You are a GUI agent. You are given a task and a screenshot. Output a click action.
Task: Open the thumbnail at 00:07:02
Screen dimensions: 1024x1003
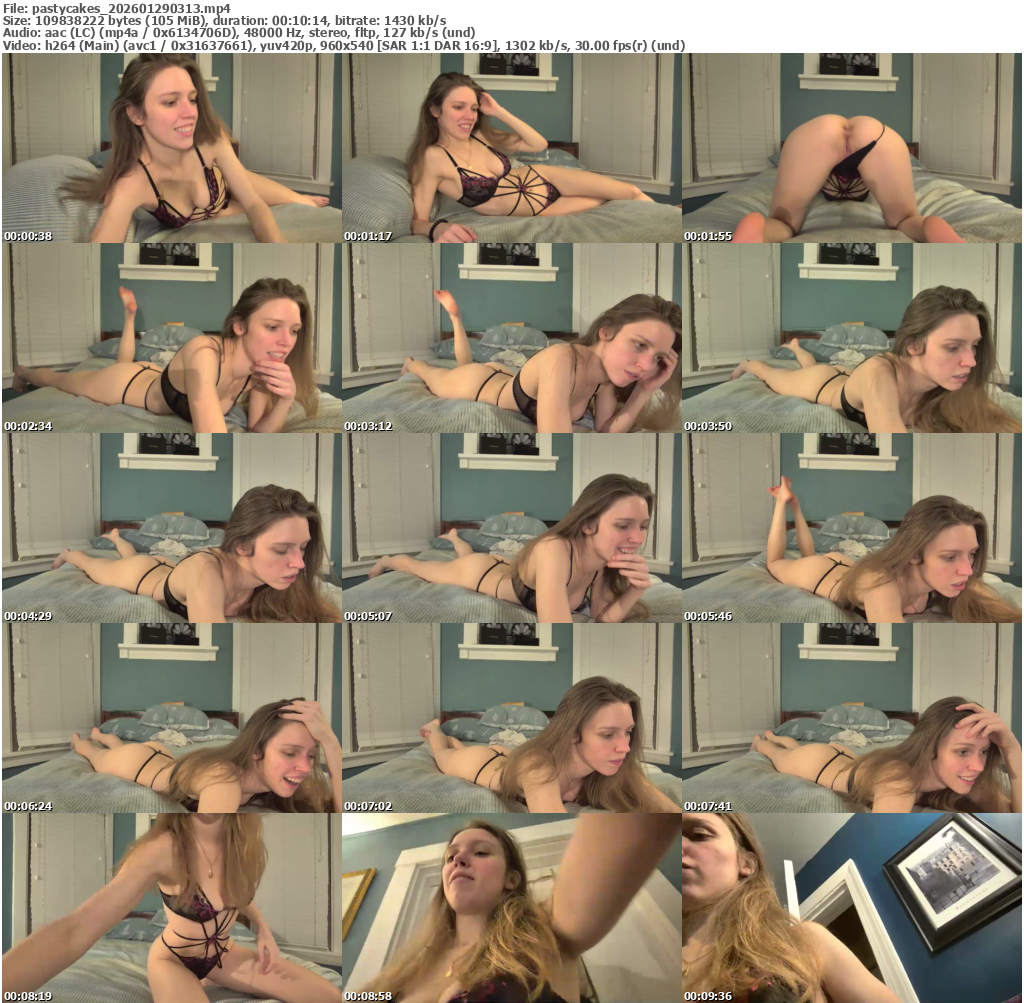[x=511, y=718]
